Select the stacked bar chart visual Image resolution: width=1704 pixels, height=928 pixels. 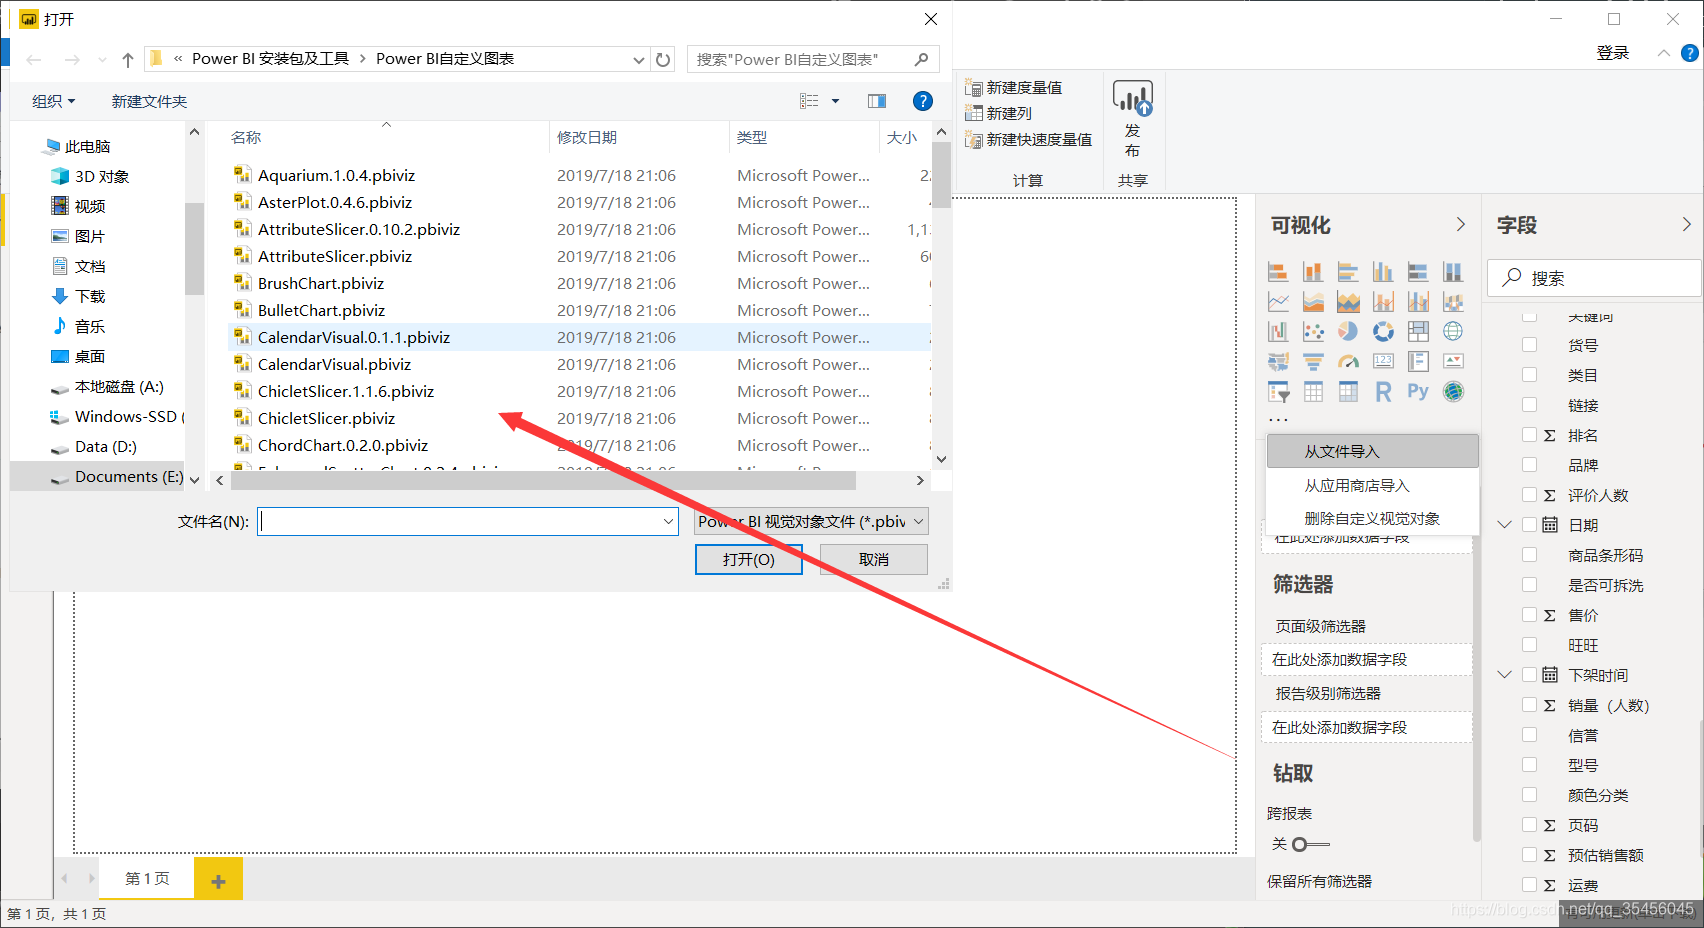pyautogui.click(x=1278, y=272)
